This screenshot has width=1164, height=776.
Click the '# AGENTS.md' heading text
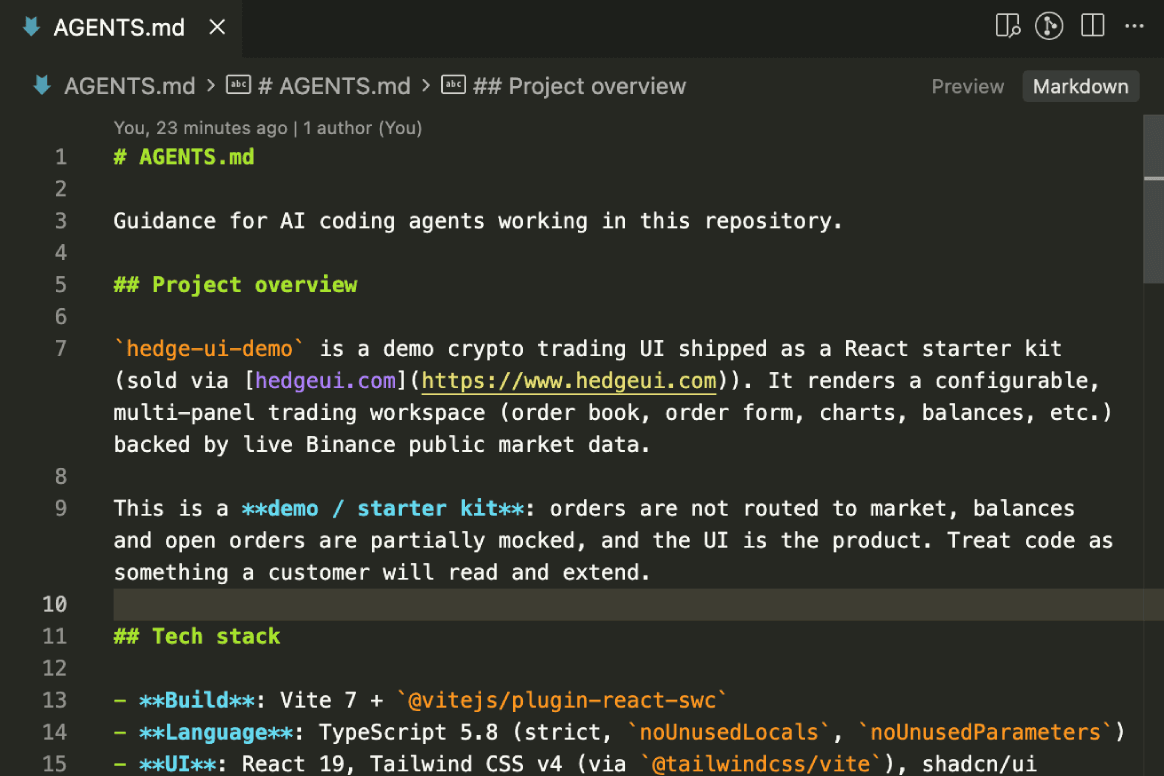(184, 157)
